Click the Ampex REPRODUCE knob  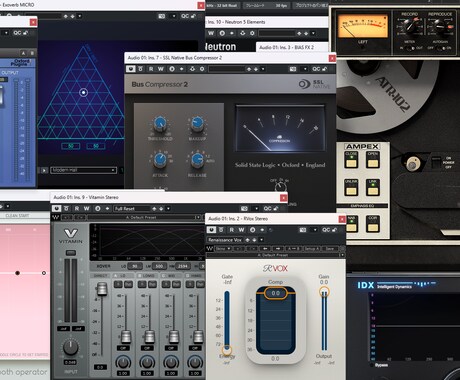[x=440, y=26]
